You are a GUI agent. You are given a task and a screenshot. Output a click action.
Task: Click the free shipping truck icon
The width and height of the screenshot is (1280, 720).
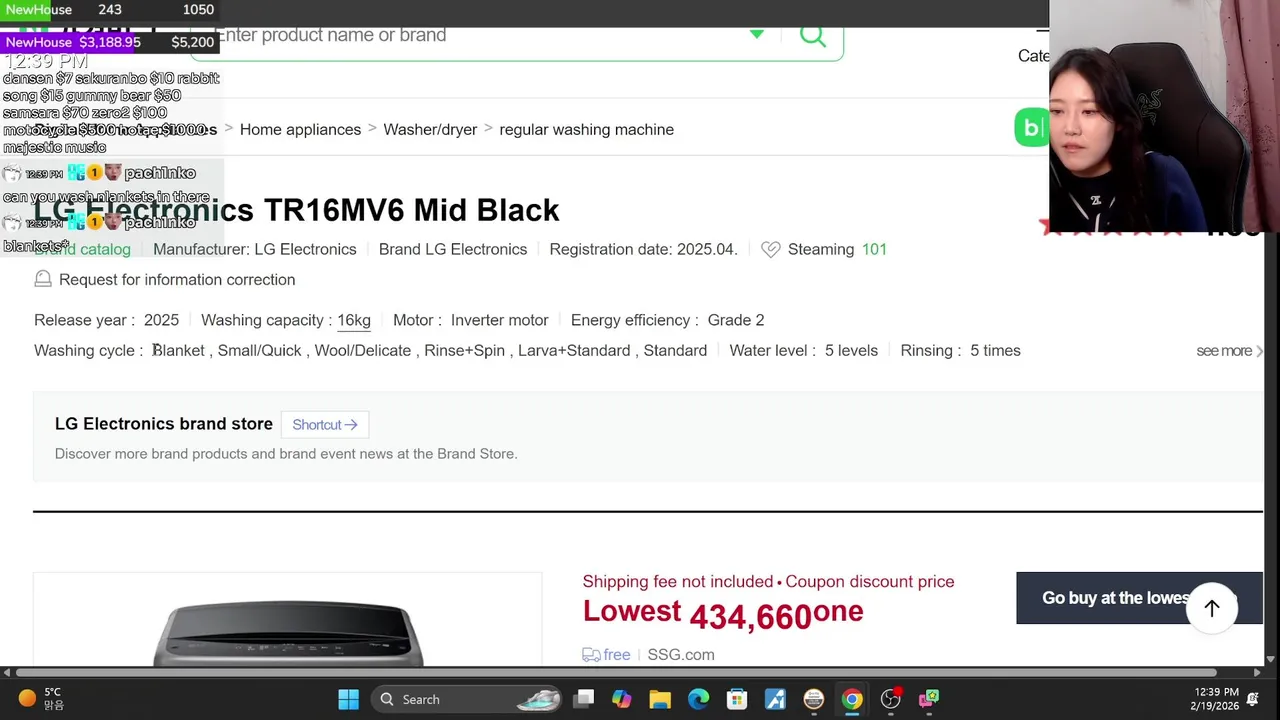click(x=591, y=655)
